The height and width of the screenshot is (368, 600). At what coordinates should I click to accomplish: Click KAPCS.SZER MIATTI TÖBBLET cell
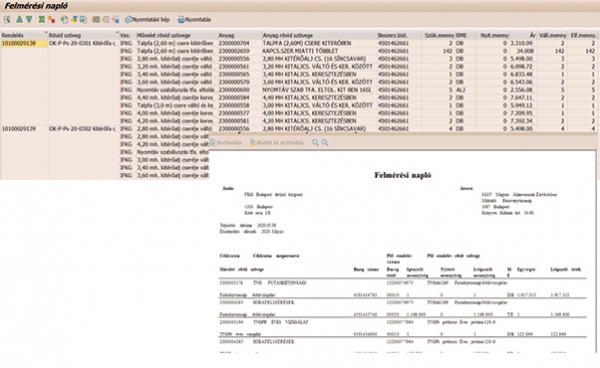[x=319, y=51]
